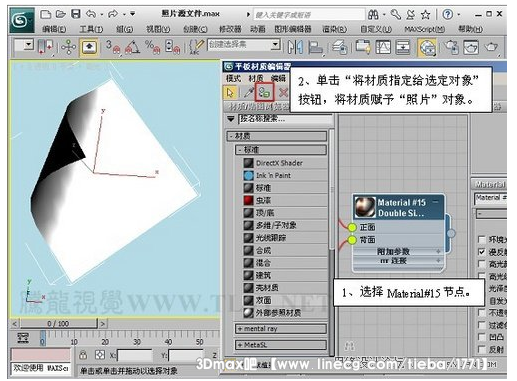Open the 编辑(E) menu
Image resolution: width=517 pixels, height=381 pixels.
(54, 29)
